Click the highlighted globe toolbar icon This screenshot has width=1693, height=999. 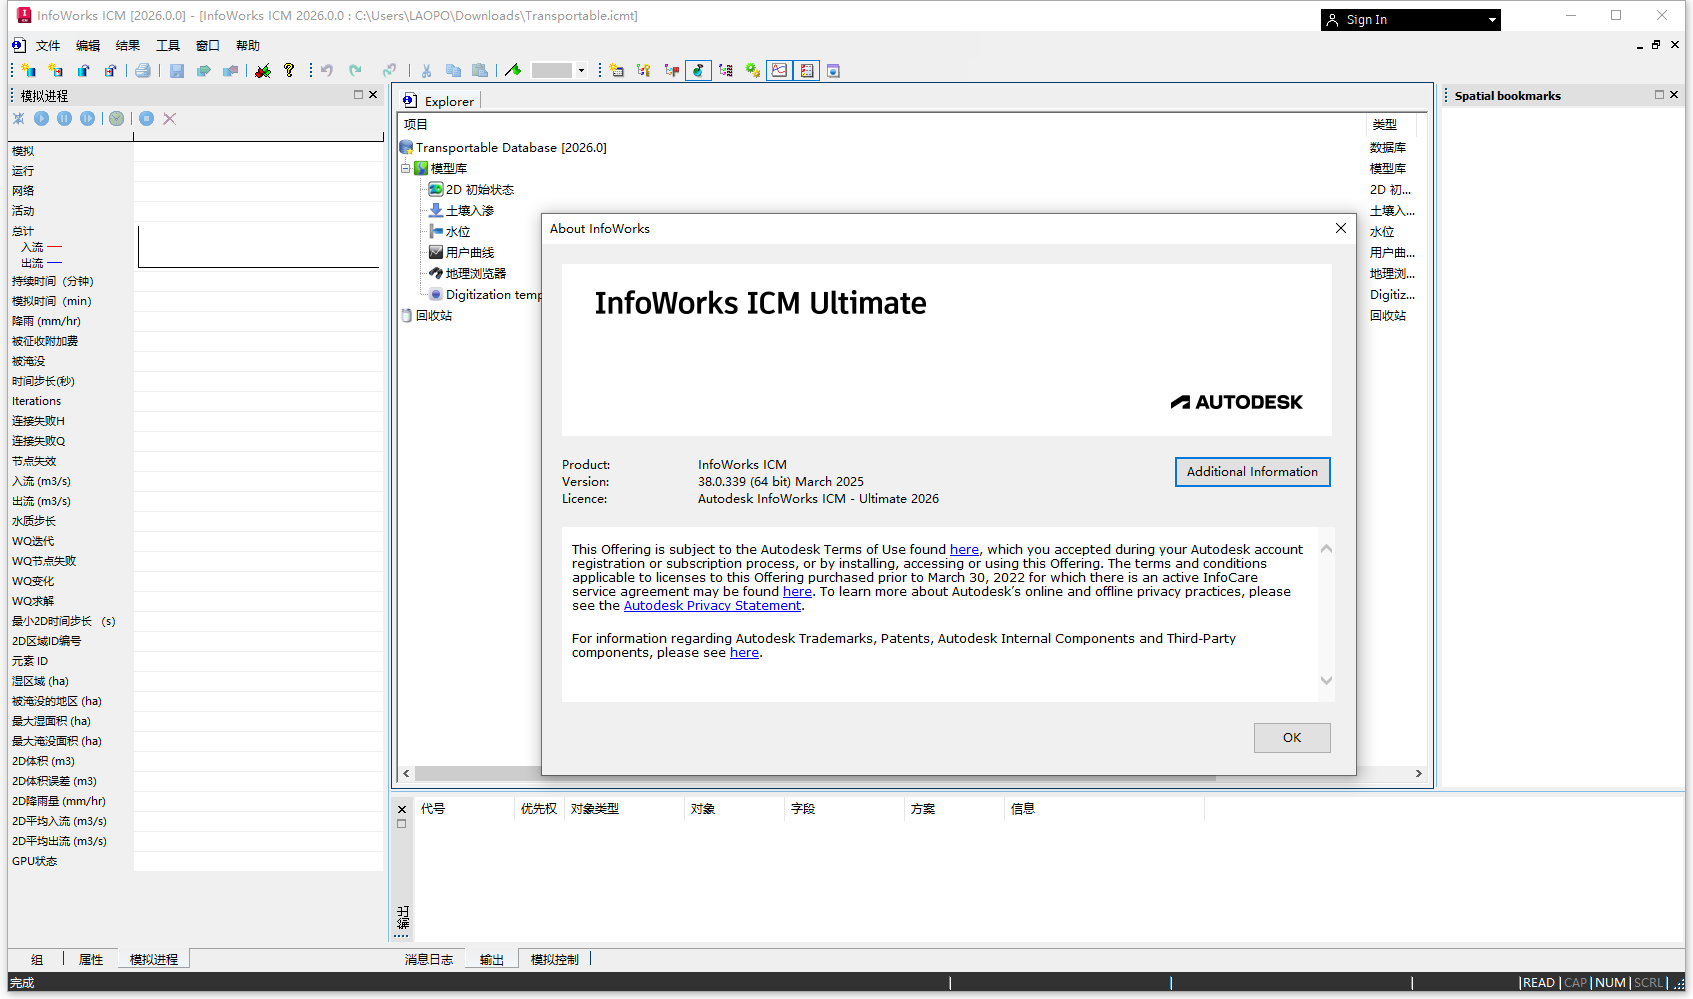coord(698,70)
